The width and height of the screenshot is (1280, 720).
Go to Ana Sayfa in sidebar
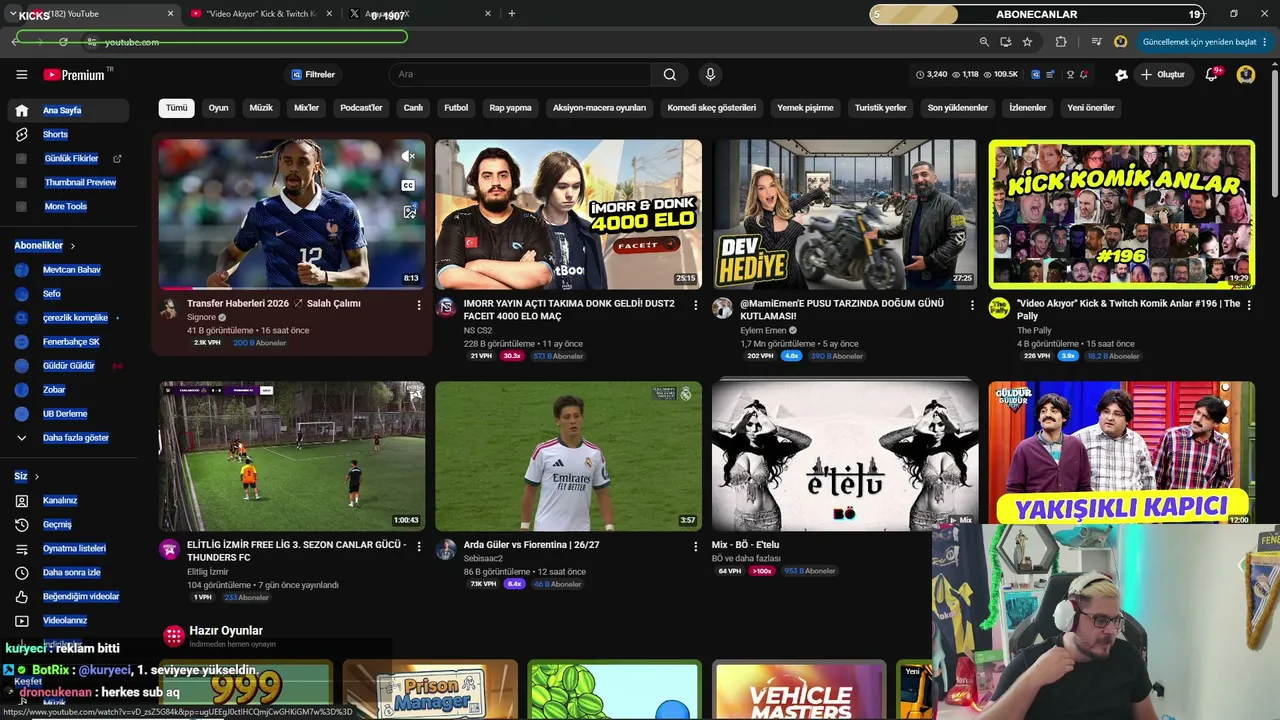(69, 110)
